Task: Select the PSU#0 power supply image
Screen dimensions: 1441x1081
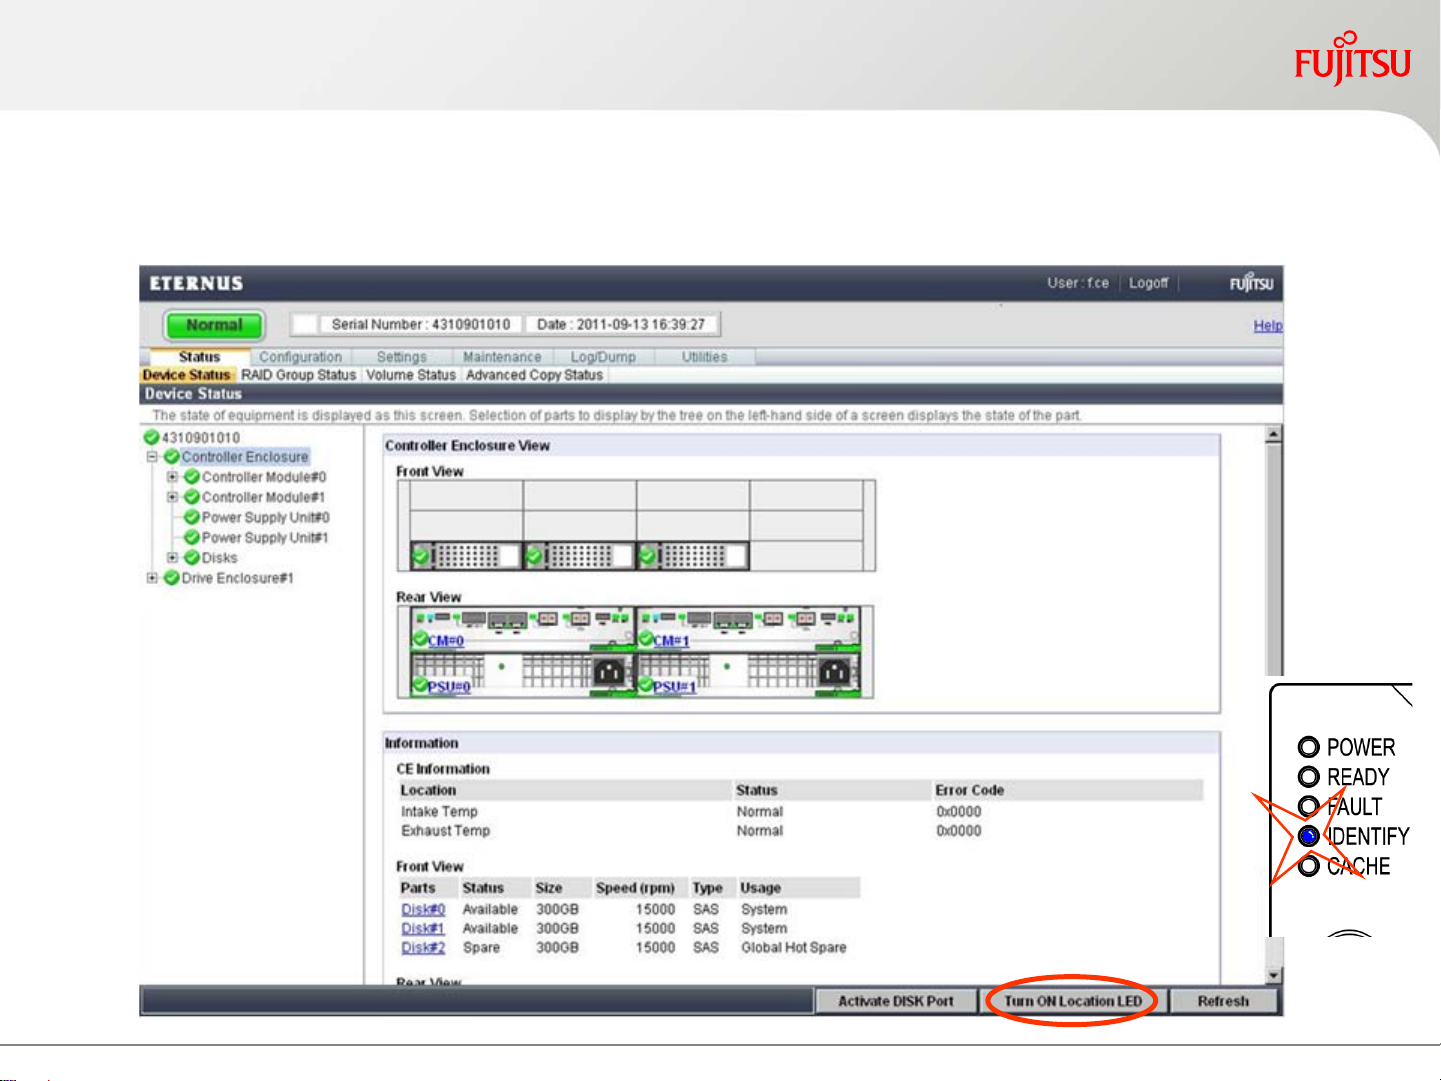Action: [x=448, y=686]
